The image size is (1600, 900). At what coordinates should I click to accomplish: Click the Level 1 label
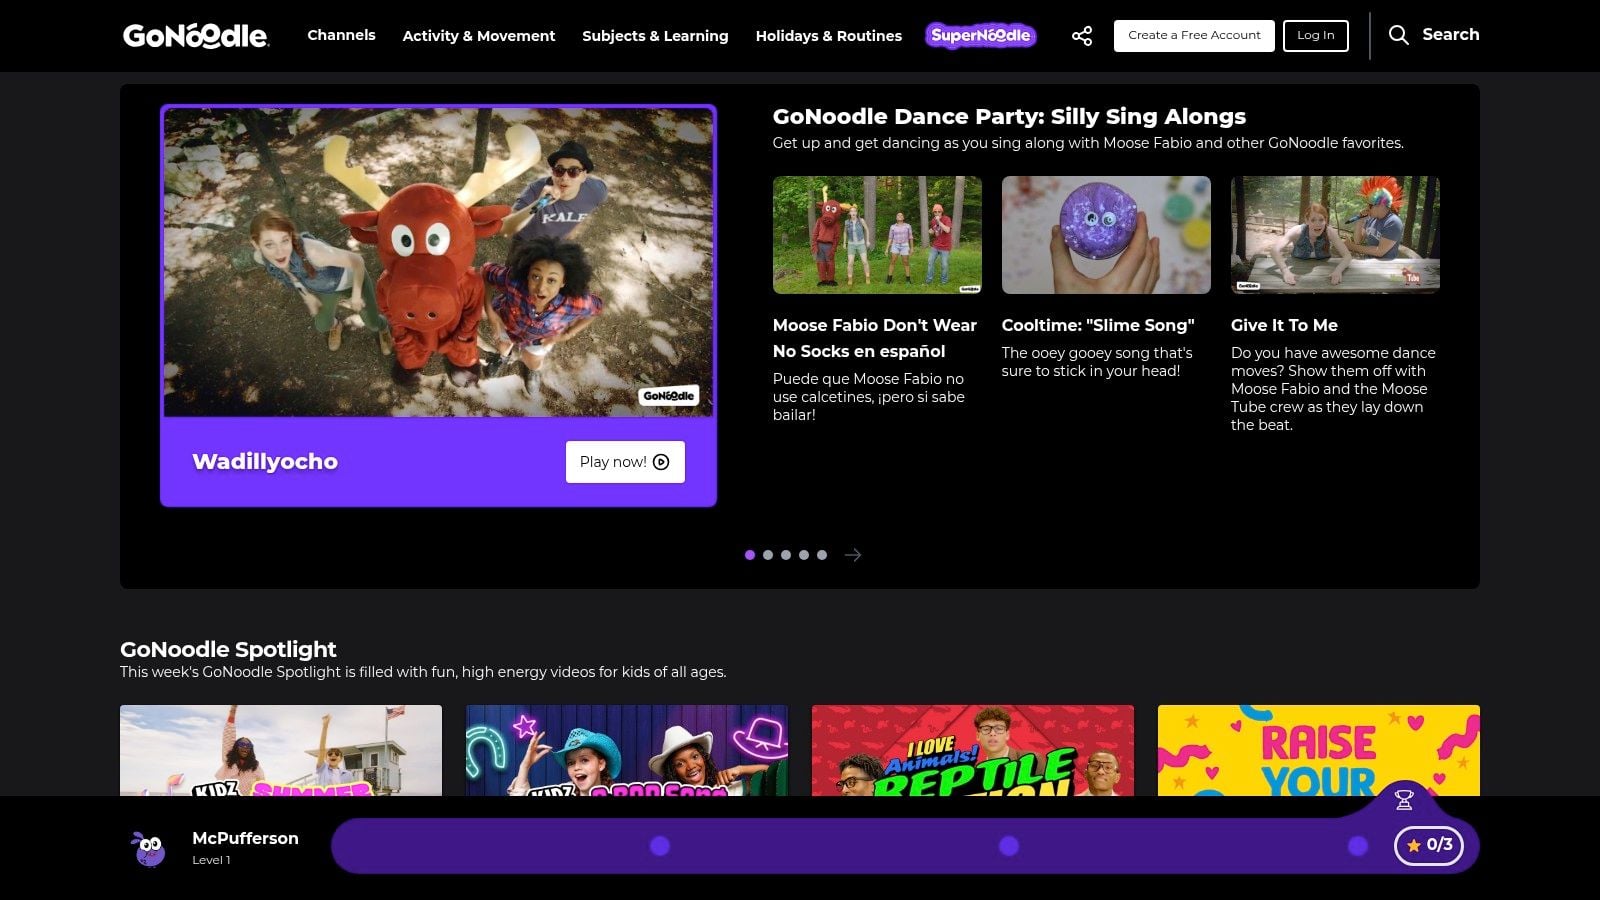click(211, 860)
